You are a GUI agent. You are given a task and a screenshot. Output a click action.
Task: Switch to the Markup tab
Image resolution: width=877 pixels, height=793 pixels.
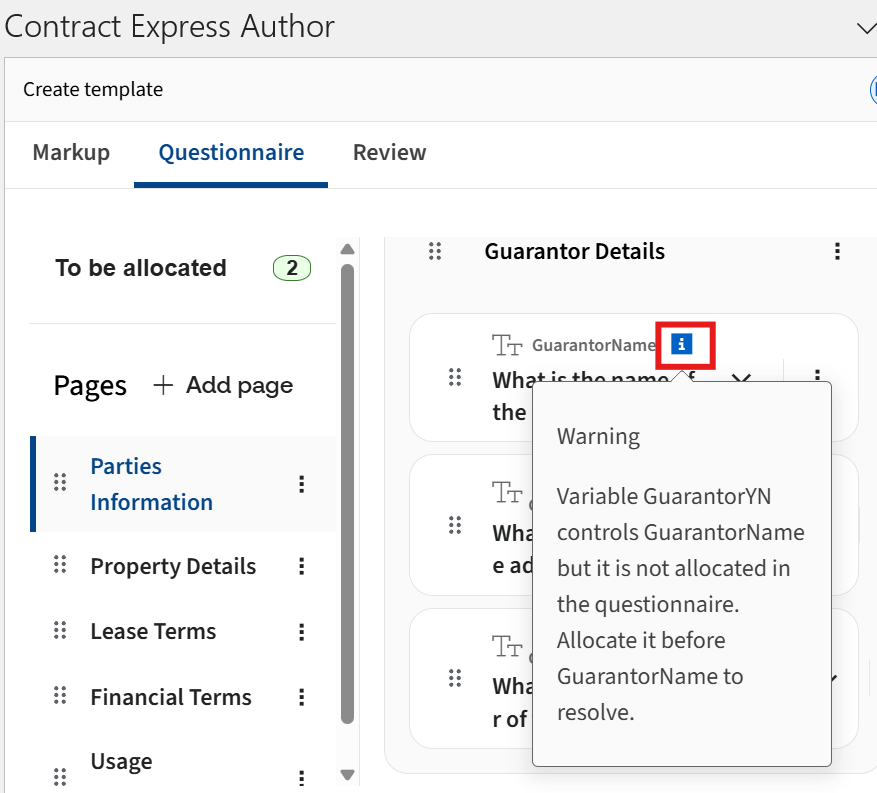click(x=71, y=152)
